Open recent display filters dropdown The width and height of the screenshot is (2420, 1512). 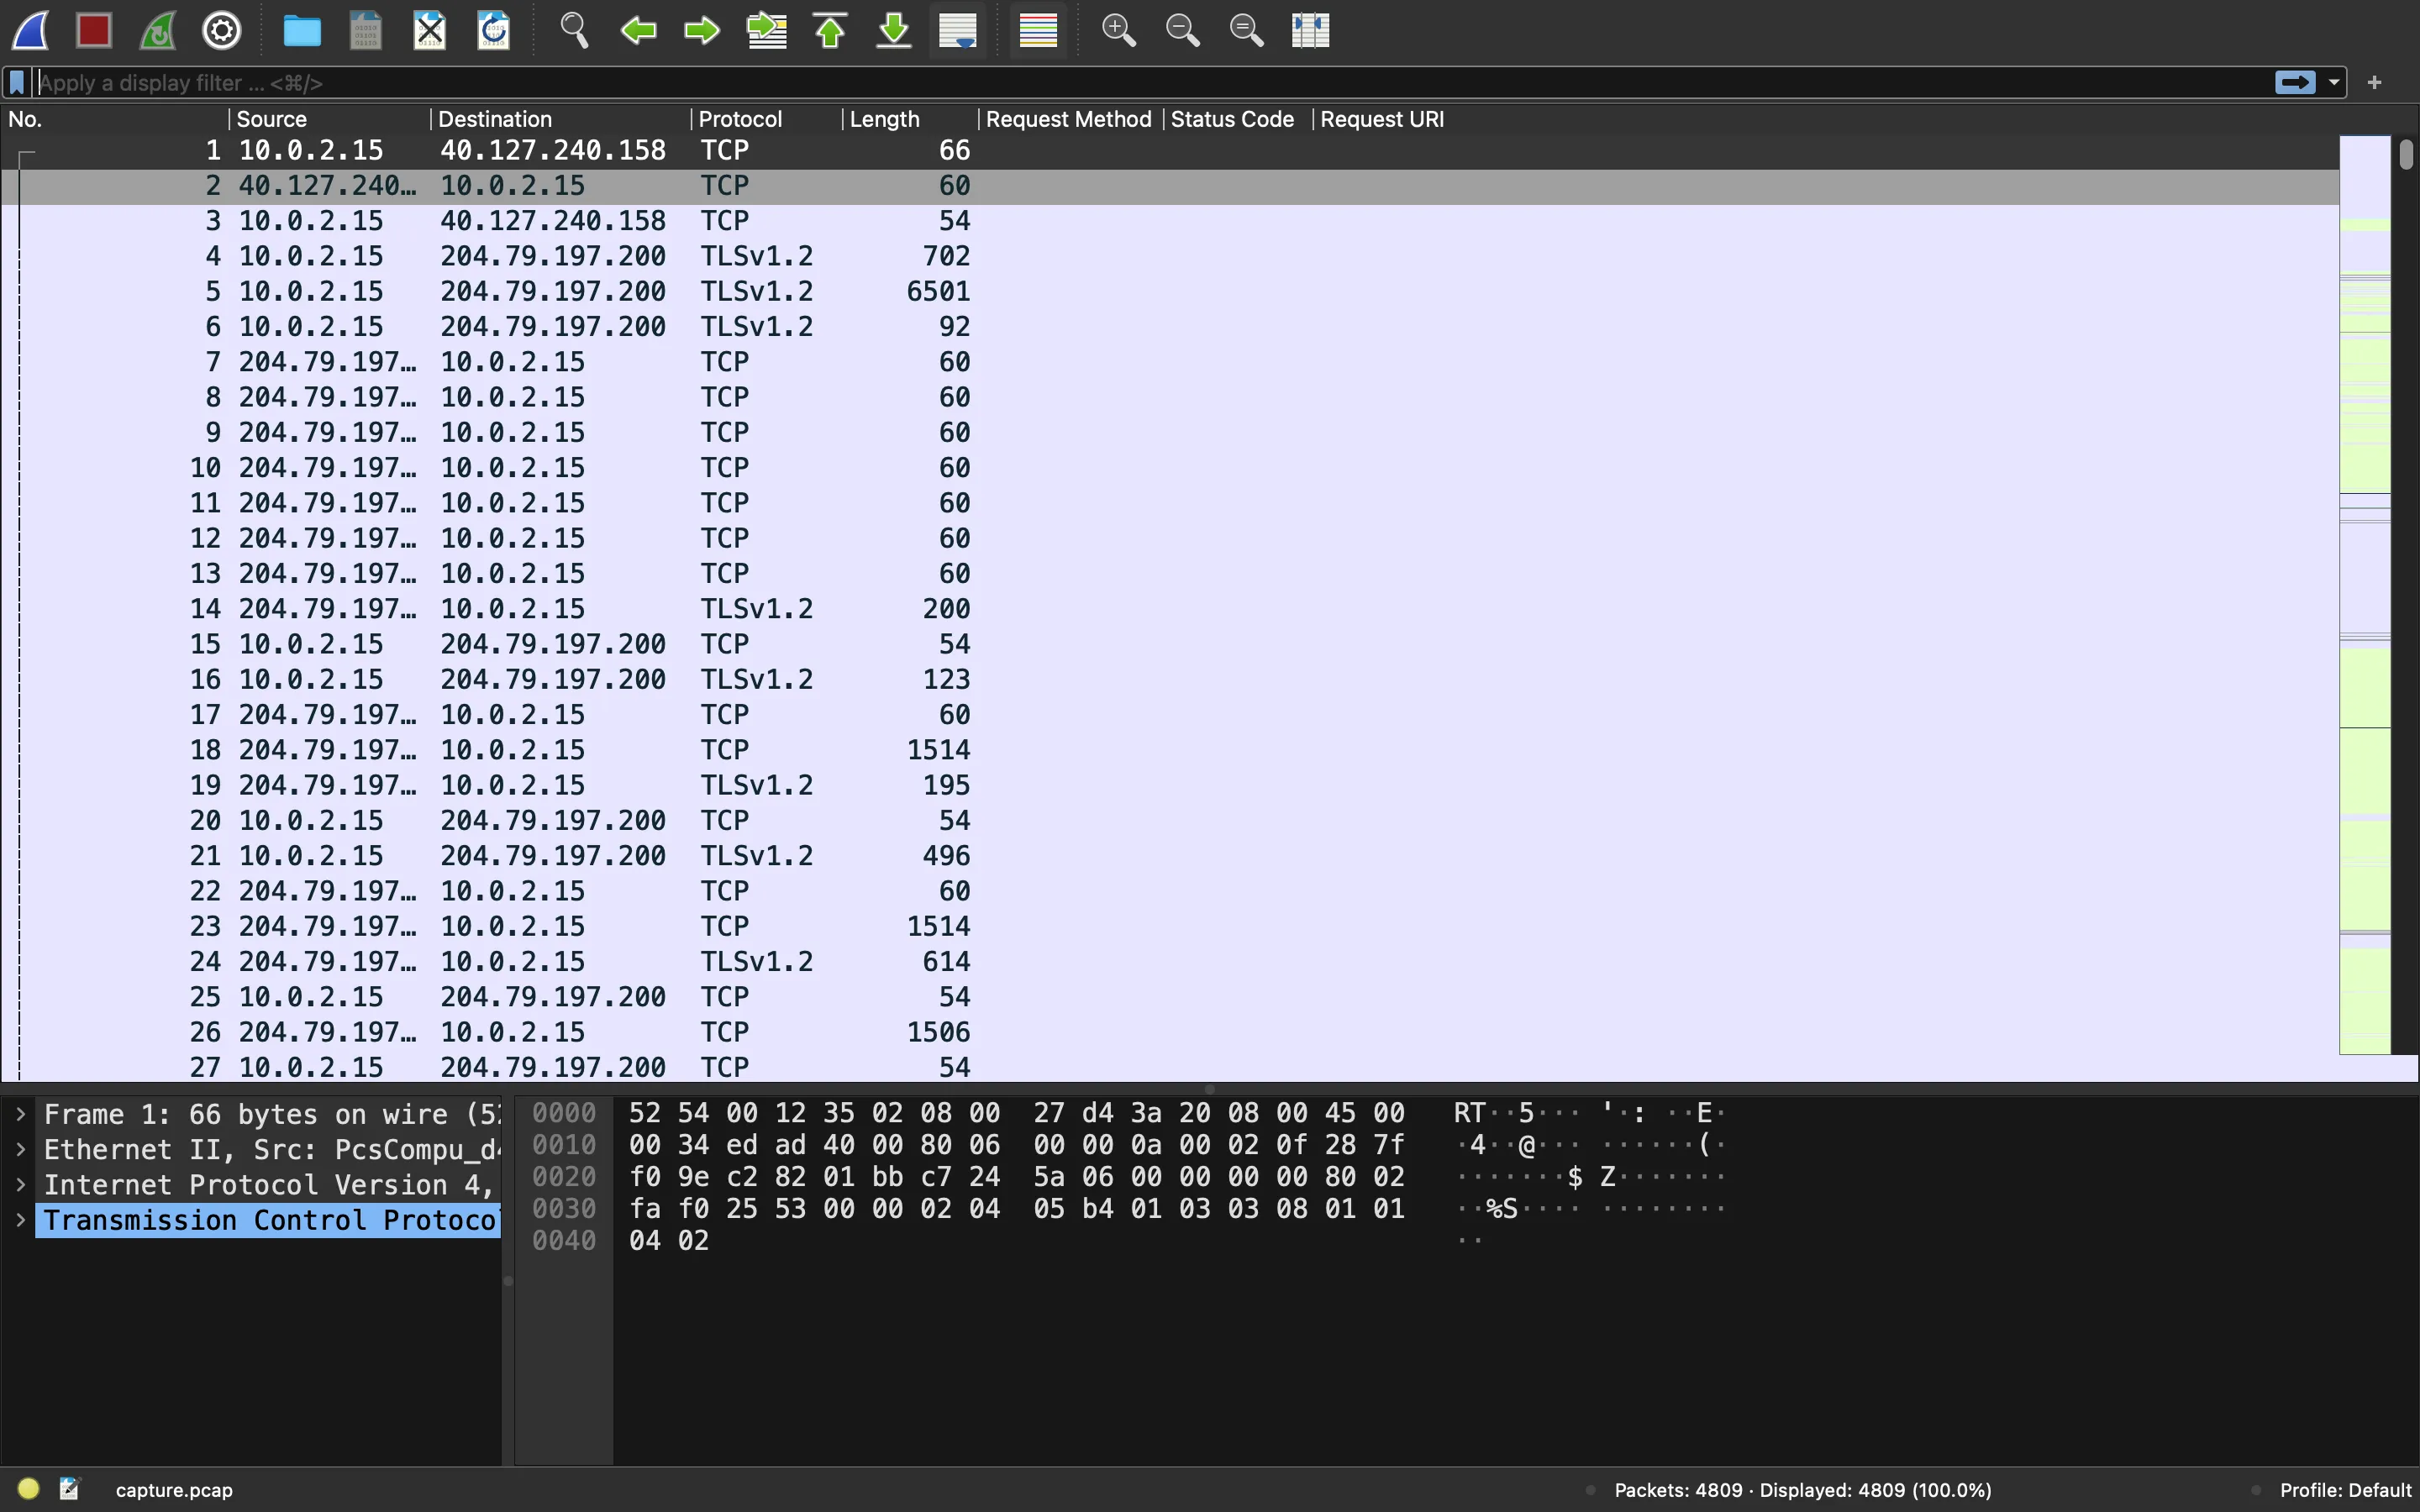tap(2334, 83)
